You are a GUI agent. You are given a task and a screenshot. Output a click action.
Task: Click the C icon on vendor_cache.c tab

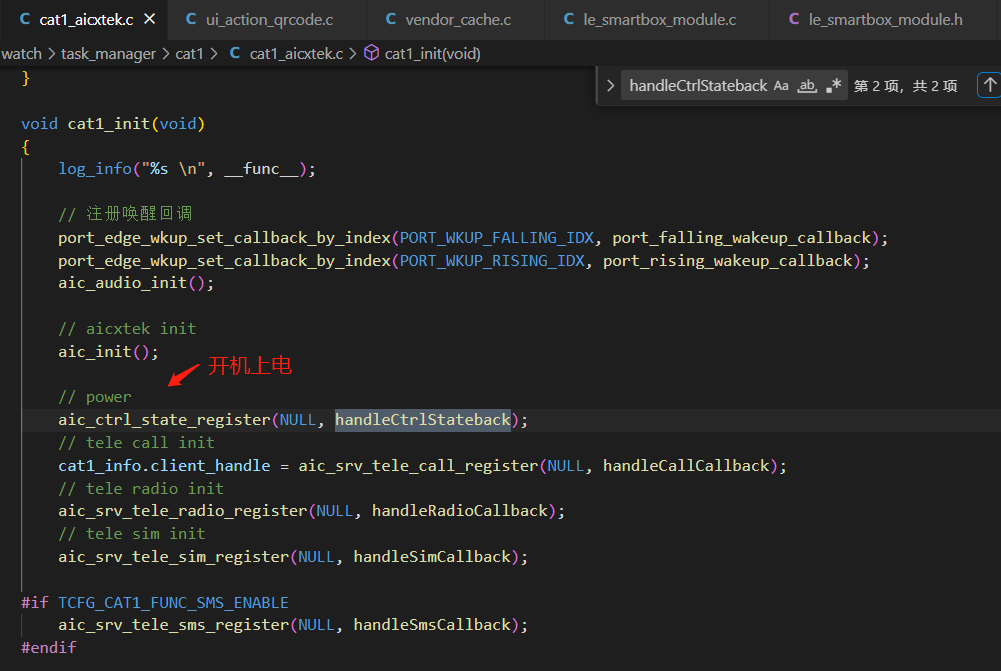pos(391,19)
